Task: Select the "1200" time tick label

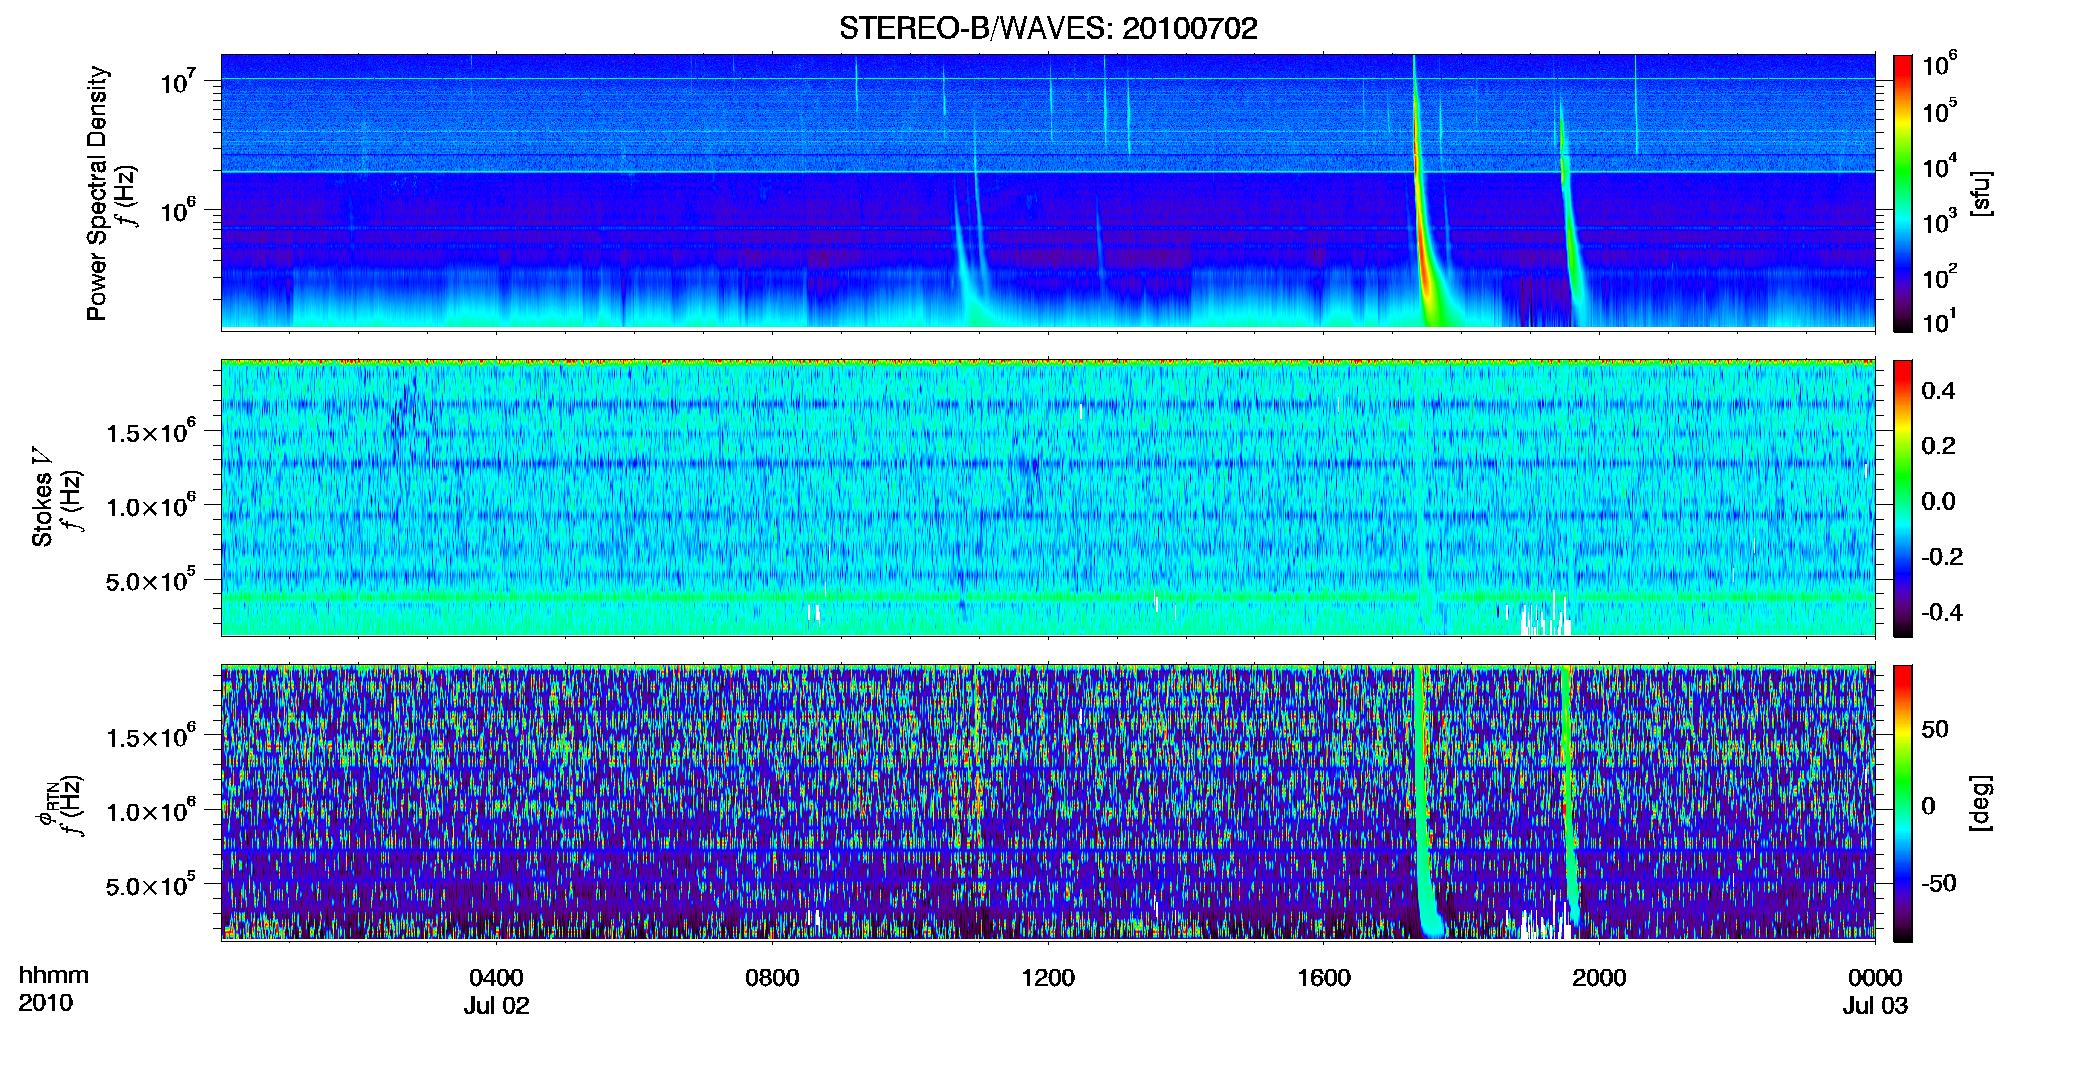Action: tap(1048, 977)
